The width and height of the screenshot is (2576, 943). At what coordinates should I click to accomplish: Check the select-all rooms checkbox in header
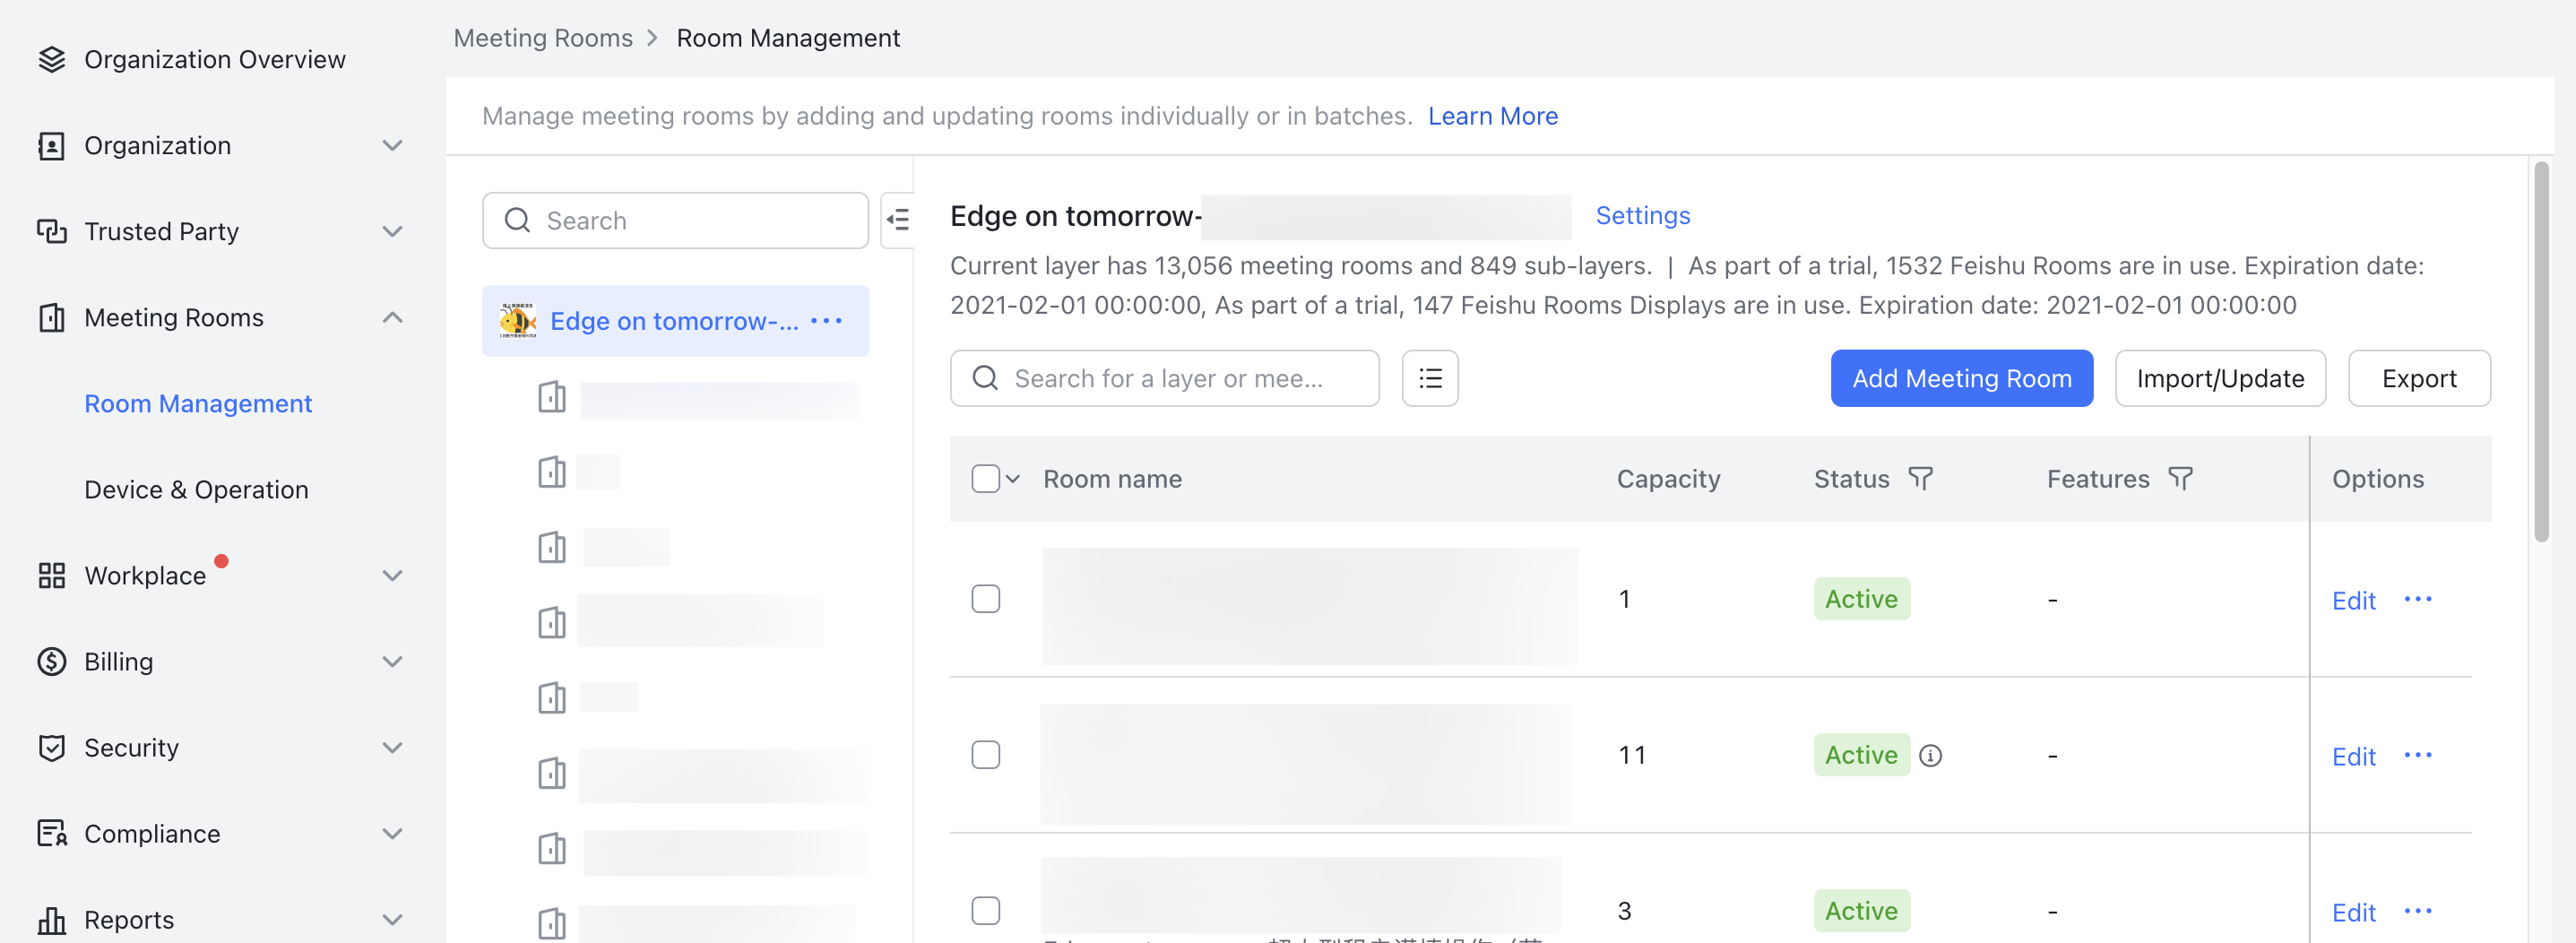pyautogui.click(x=985, y=479)
